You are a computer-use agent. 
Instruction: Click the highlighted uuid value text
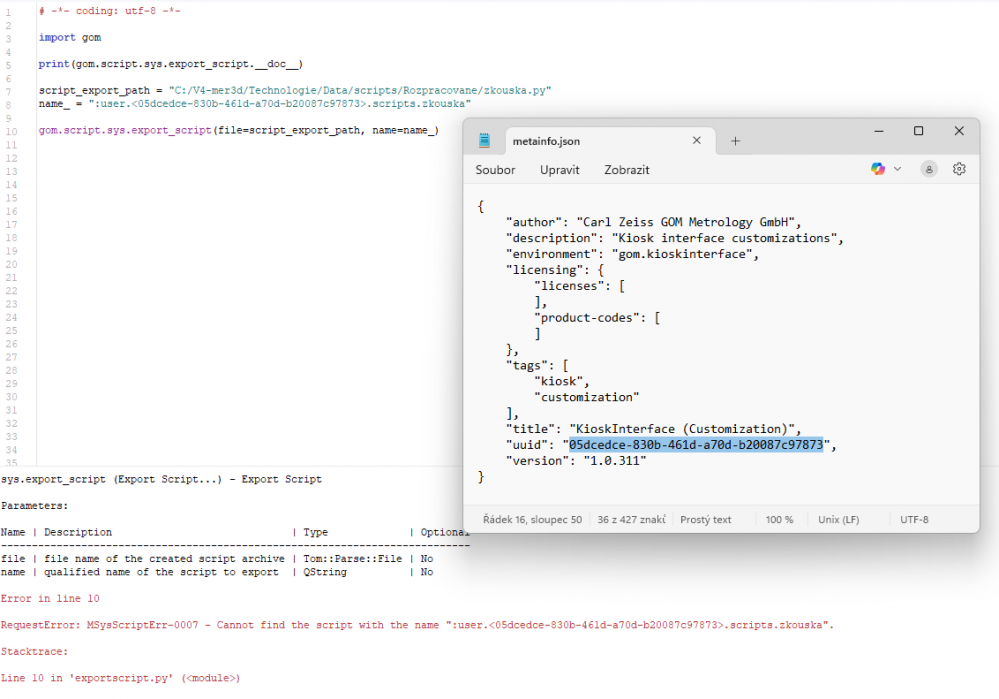[x=696, y=445]
